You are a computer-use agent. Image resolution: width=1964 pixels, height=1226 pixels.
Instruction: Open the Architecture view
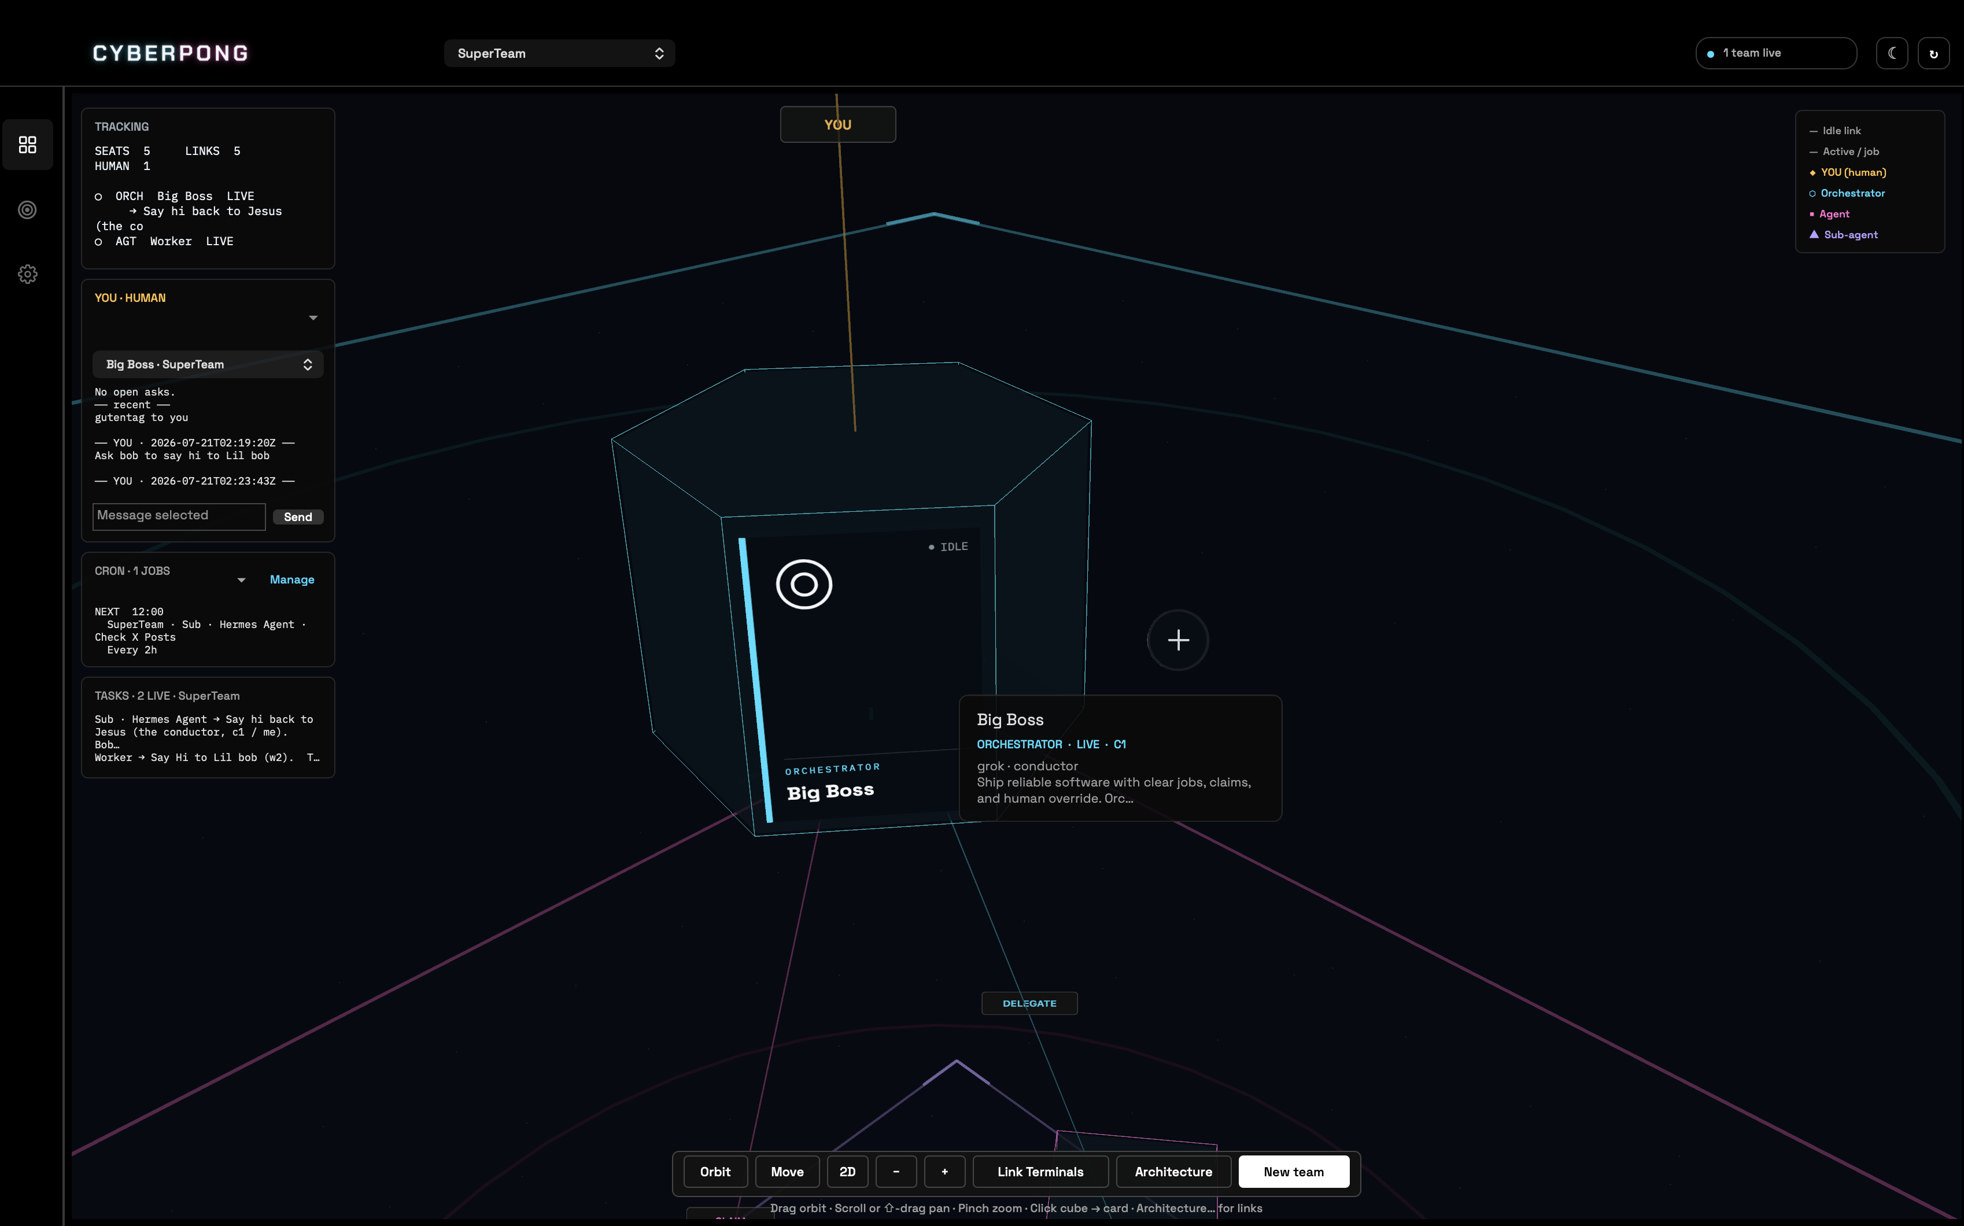pyautogui.click(x=1173, y=1172)
